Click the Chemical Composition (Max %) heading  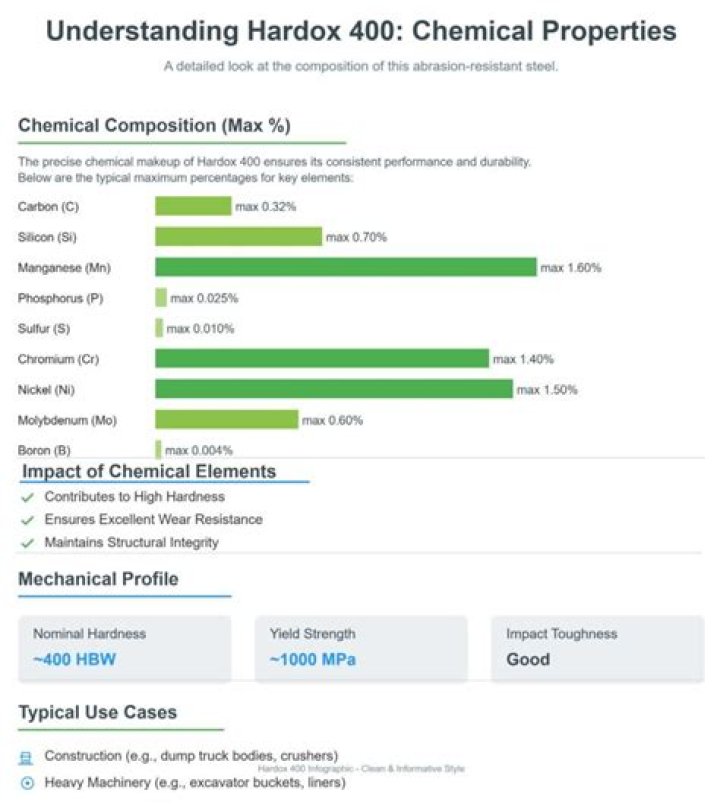click(x=154, y=126)
